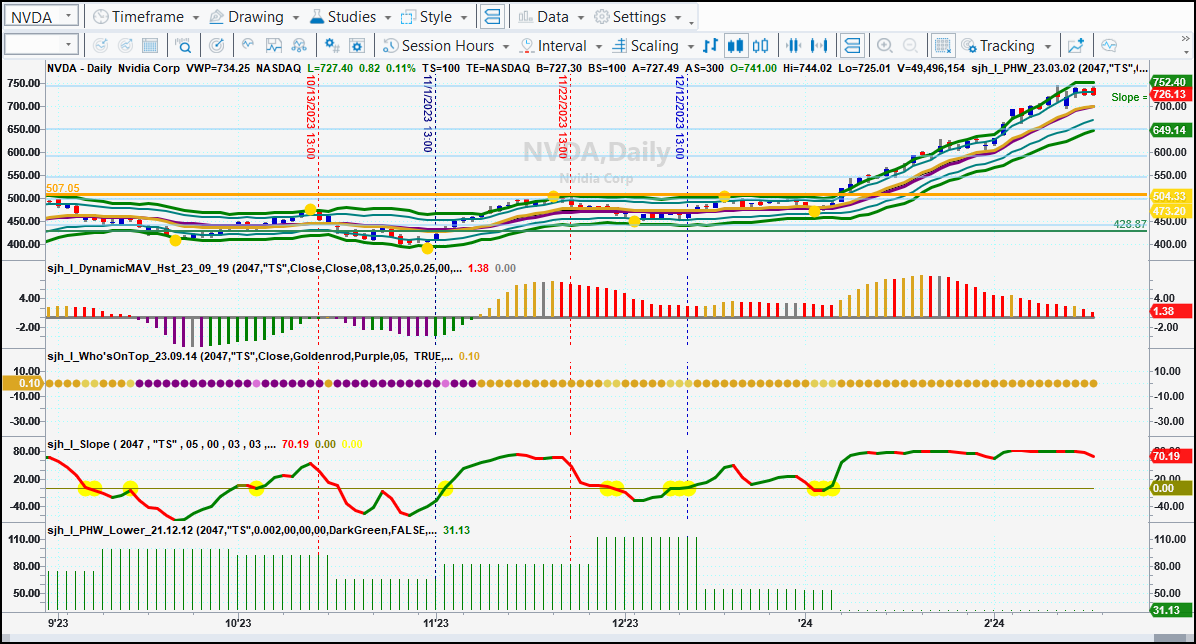The height and width of the screenshot is (644, 1196).
Task: Click the window settings gear icon
Action: point(357,46)
